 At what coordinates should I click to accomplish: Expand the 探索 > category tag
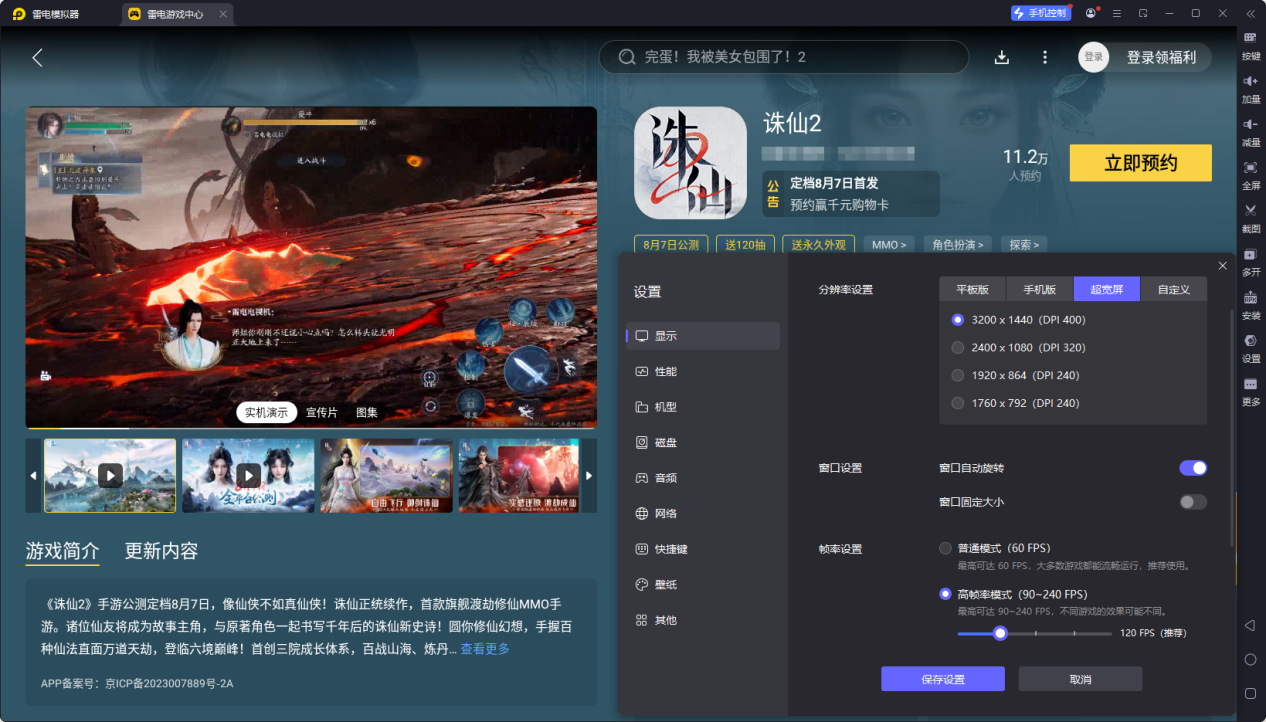pos(1024,244)
